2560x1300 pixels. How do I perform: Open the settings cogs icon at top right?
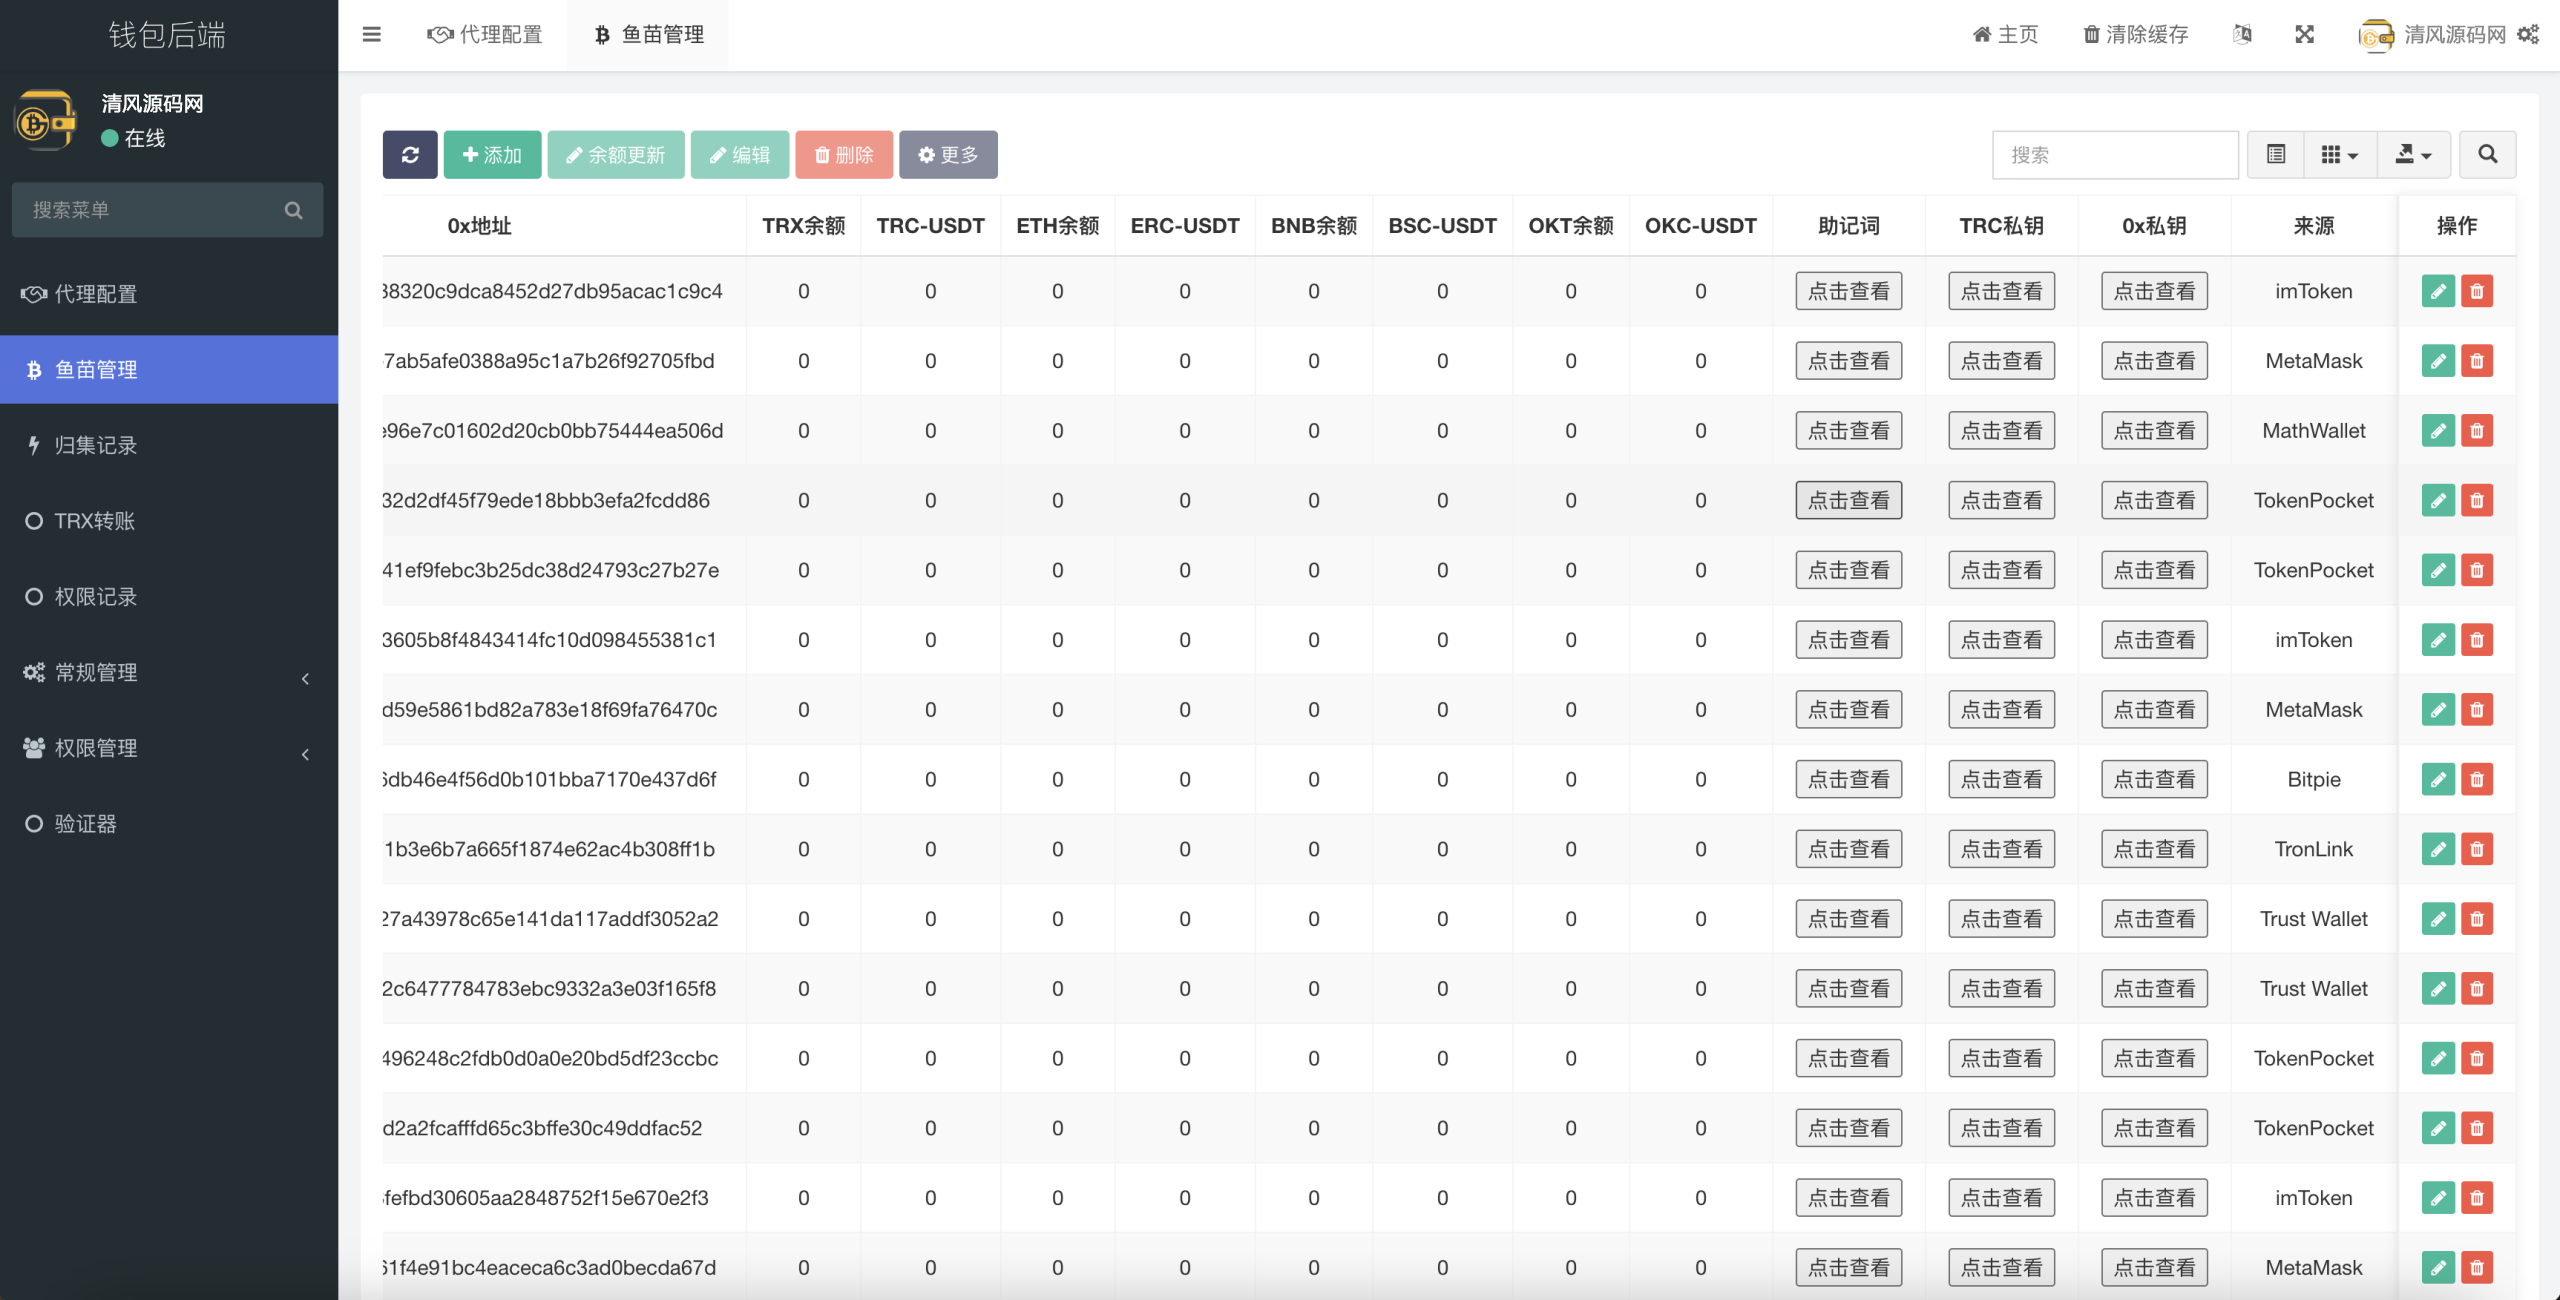(2529, 35)
